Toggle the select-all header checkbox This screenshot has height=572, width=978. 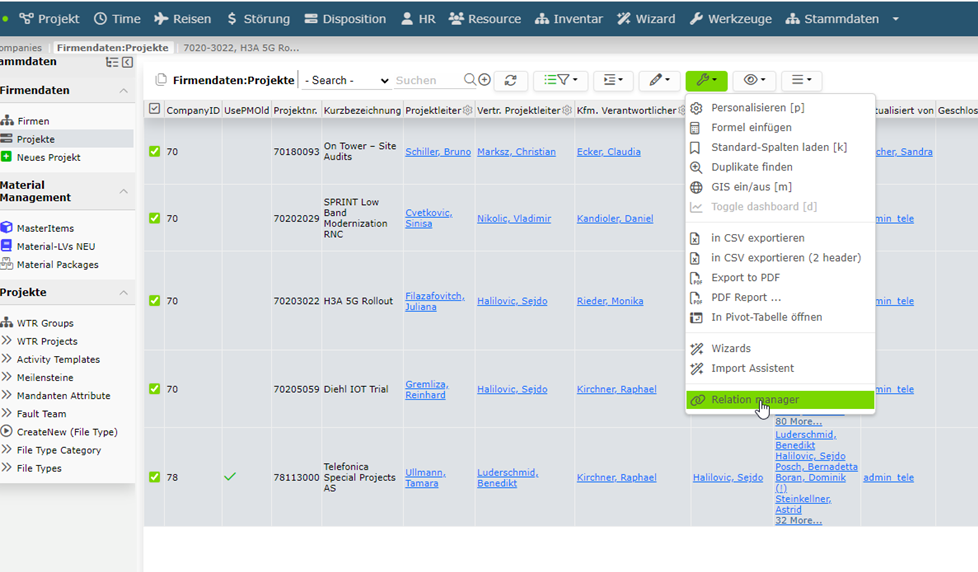154,109
